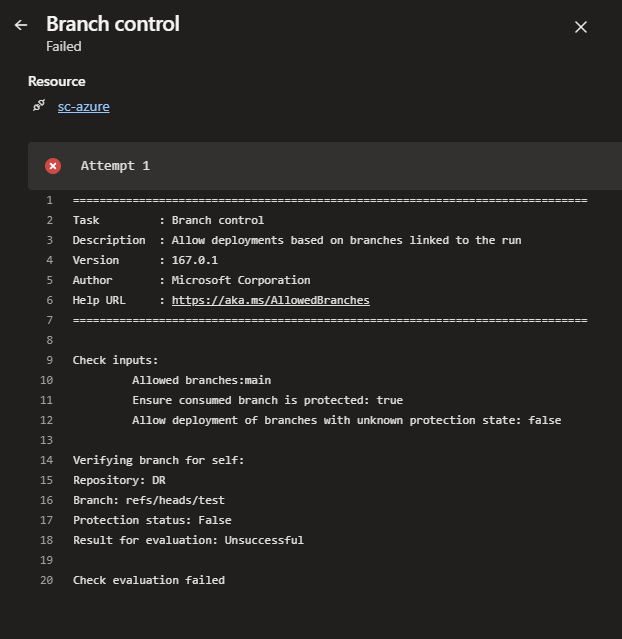Image resolution: width=622 pixels, height=639 pixels.
Task: Select the 'Repository: DR' log line
Action: pos(119,480)
